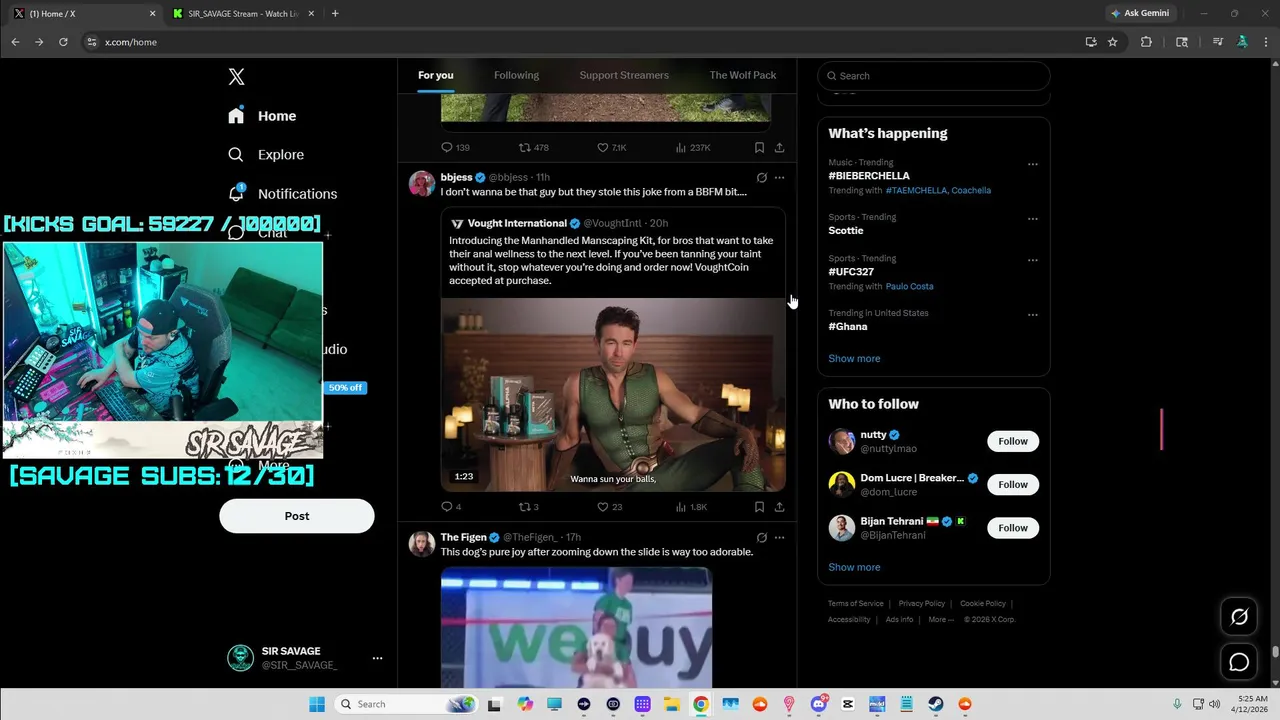This screenshot has height=720, width=1280.
Task: Click Show more under Who to follow
Action: tap(854, 568)
